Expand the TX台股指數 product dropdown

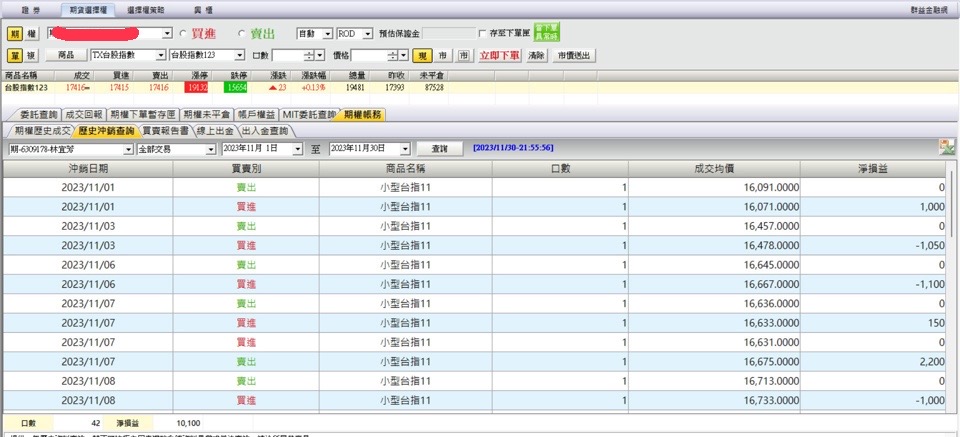tap(161, 55)
